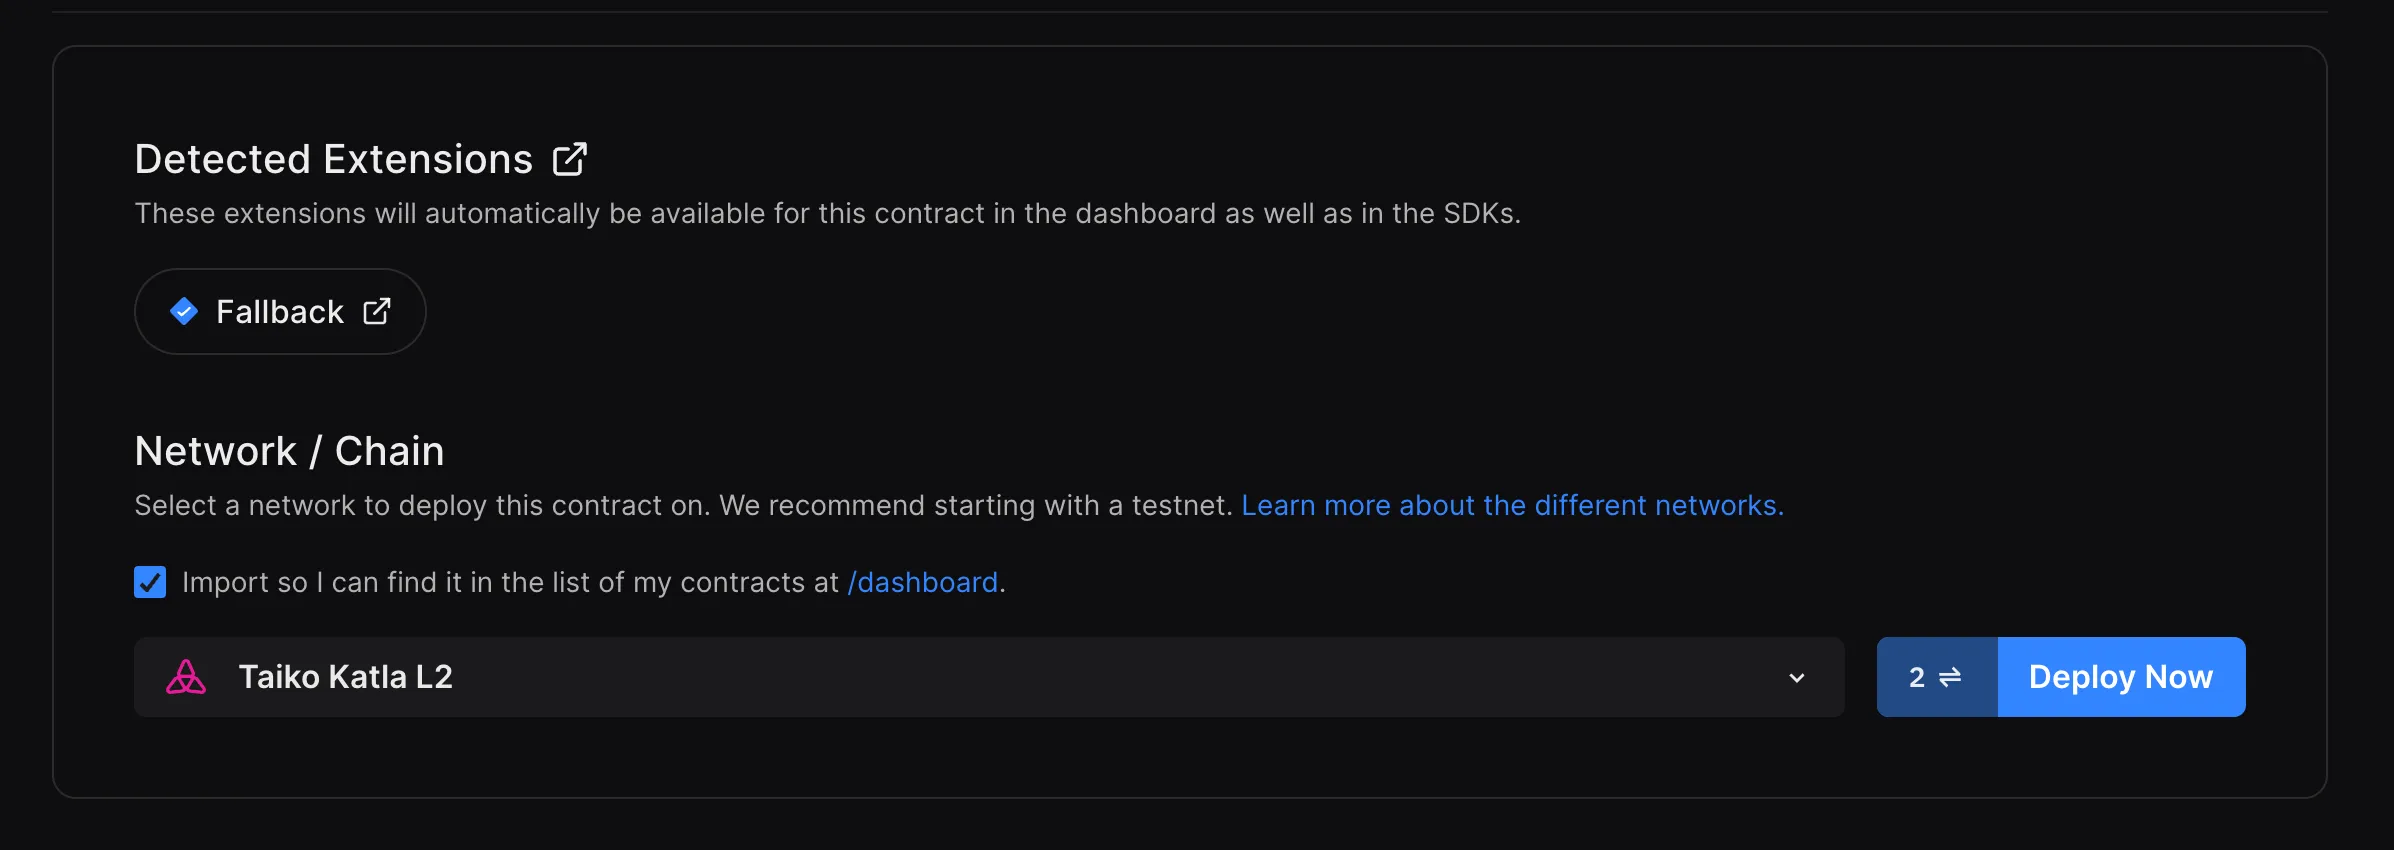
Task: Disable importing the contract to your contract list
Action: (x=149, y=582)
